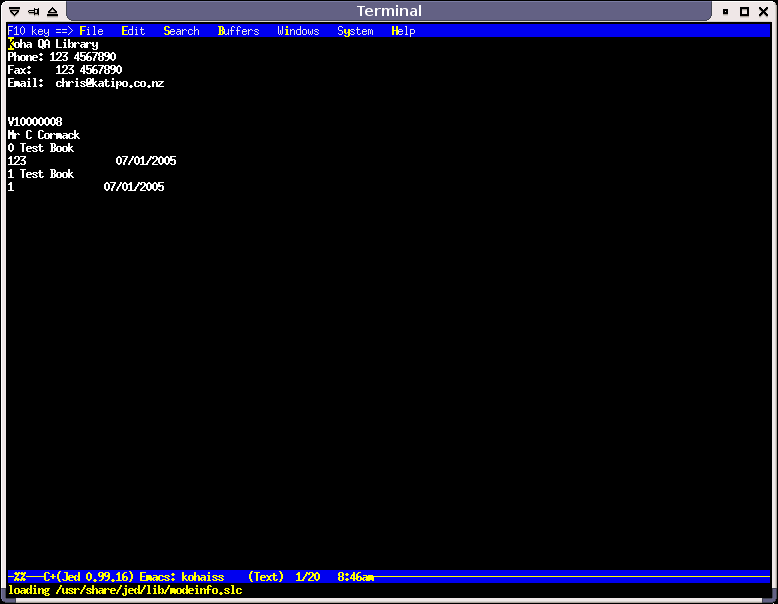Expand the Buffers menu
778x604 pixels.
238,31
